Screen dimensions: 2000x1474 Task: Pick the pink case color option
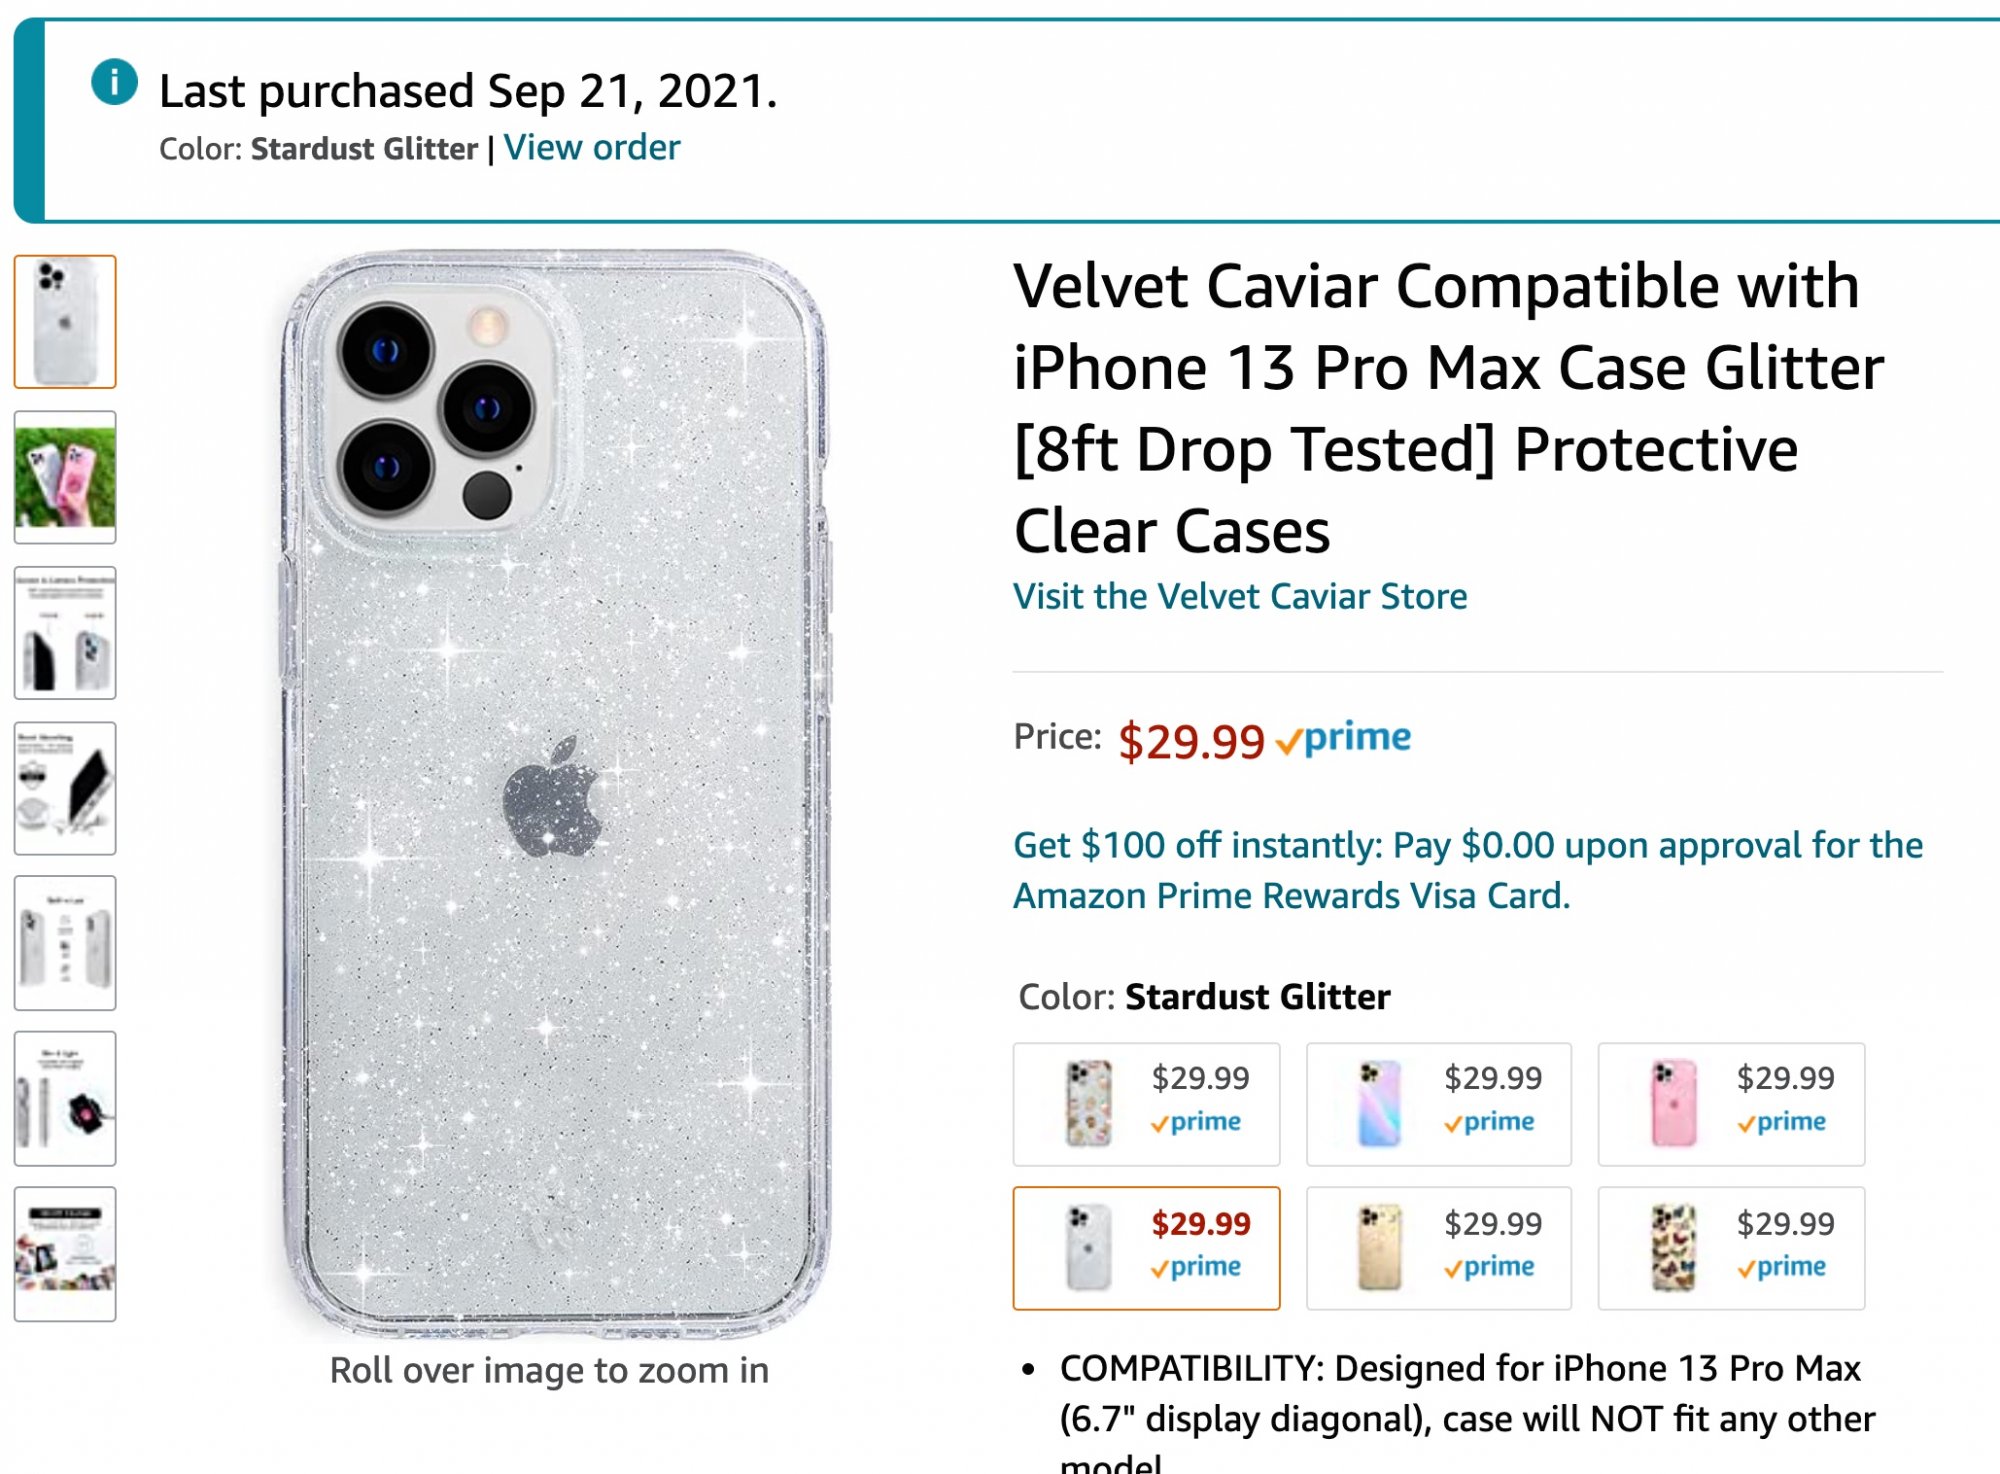click(x=1731, y=1104)
